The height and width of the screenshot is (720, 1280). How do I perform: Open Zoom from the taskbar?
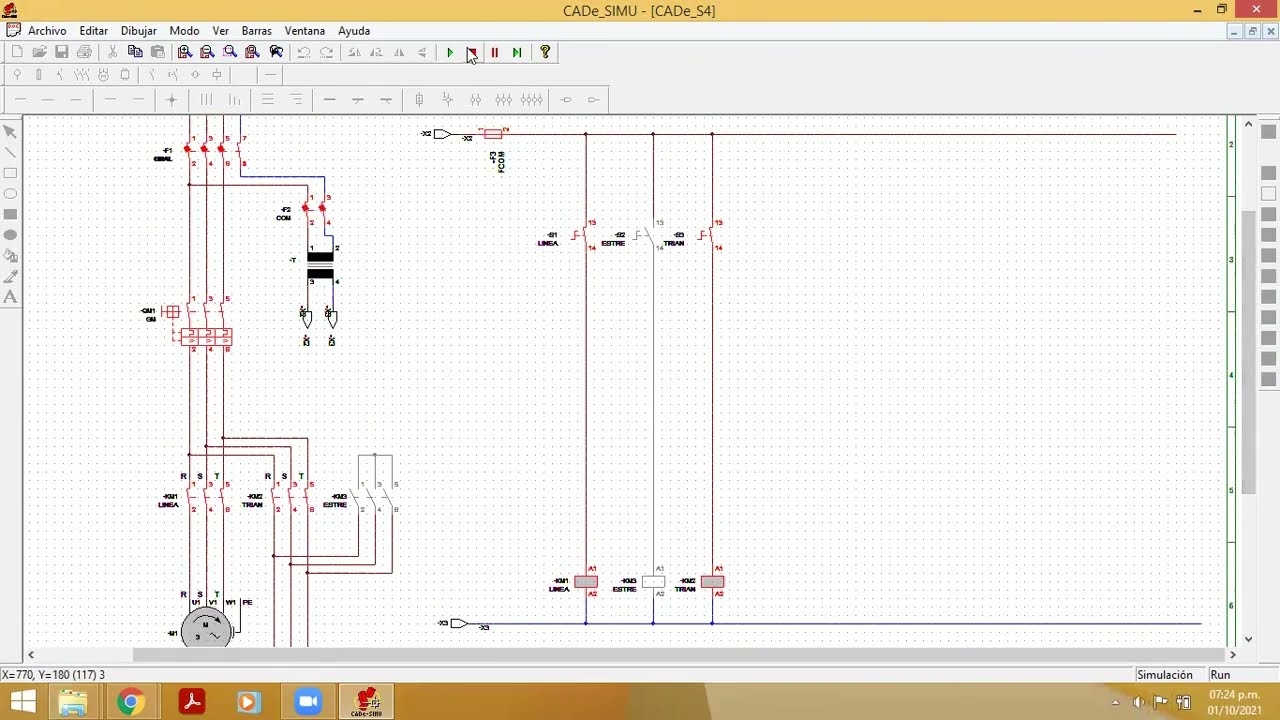point(308,702)
